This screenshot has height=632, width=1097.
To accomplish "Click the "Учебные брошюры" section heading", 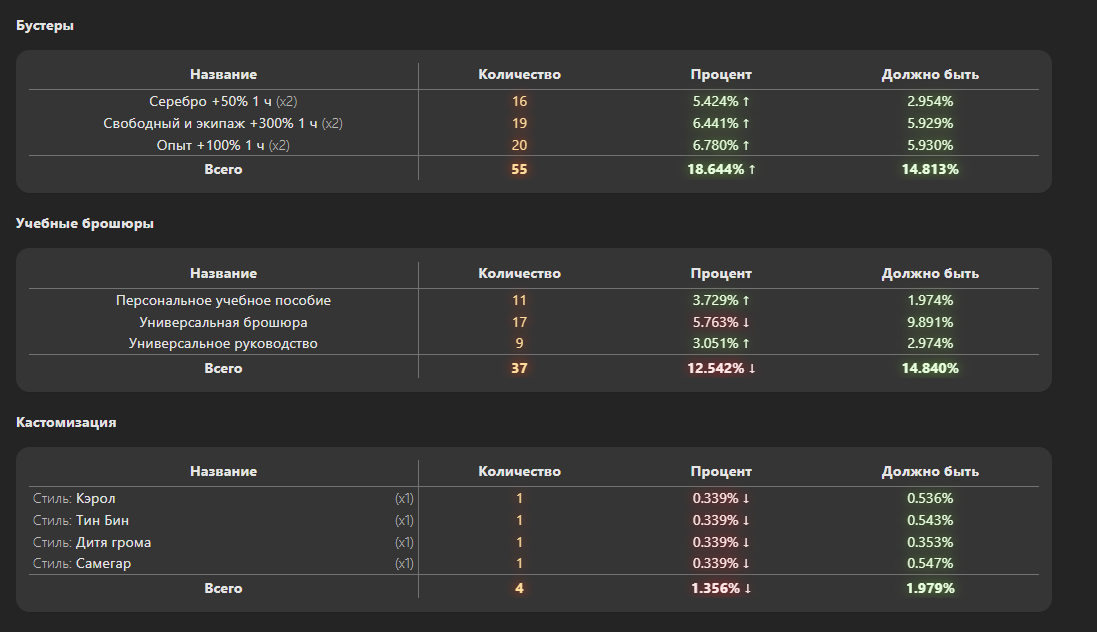I will pyautogui.click(x=85, y=224).
